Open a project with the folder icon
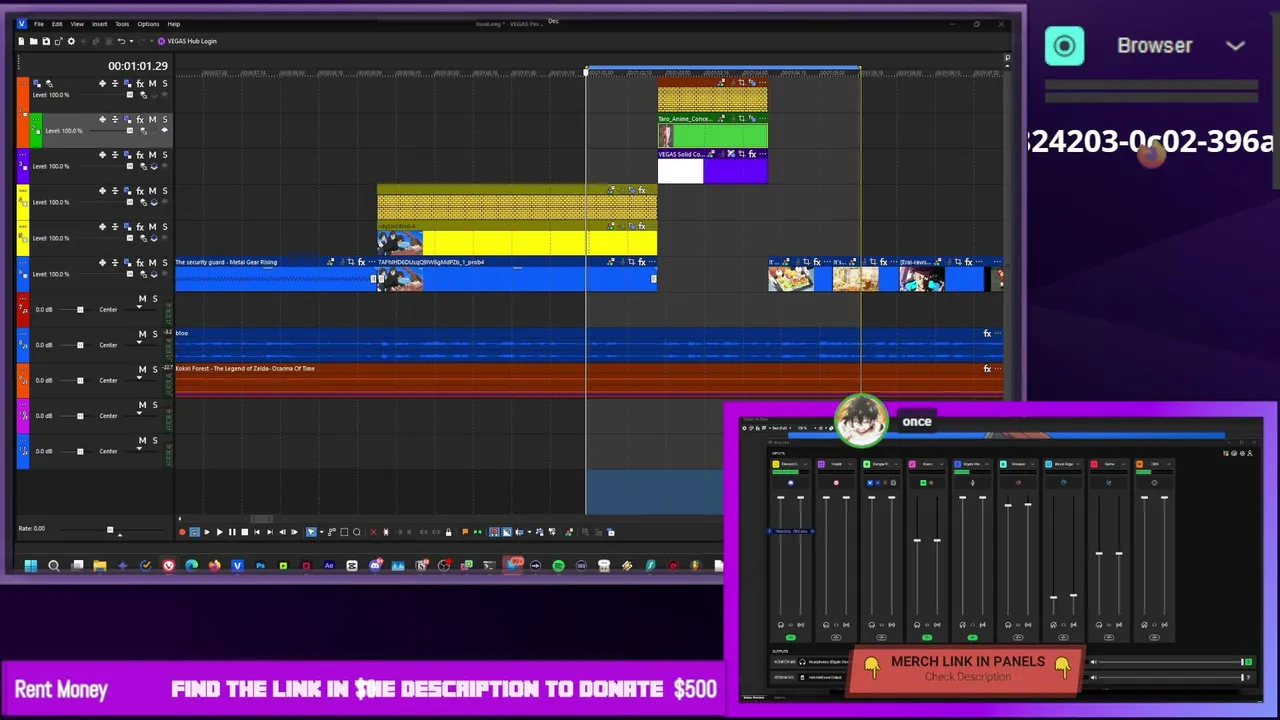The width and height of the screenshot is (1280, 720). 33,41
